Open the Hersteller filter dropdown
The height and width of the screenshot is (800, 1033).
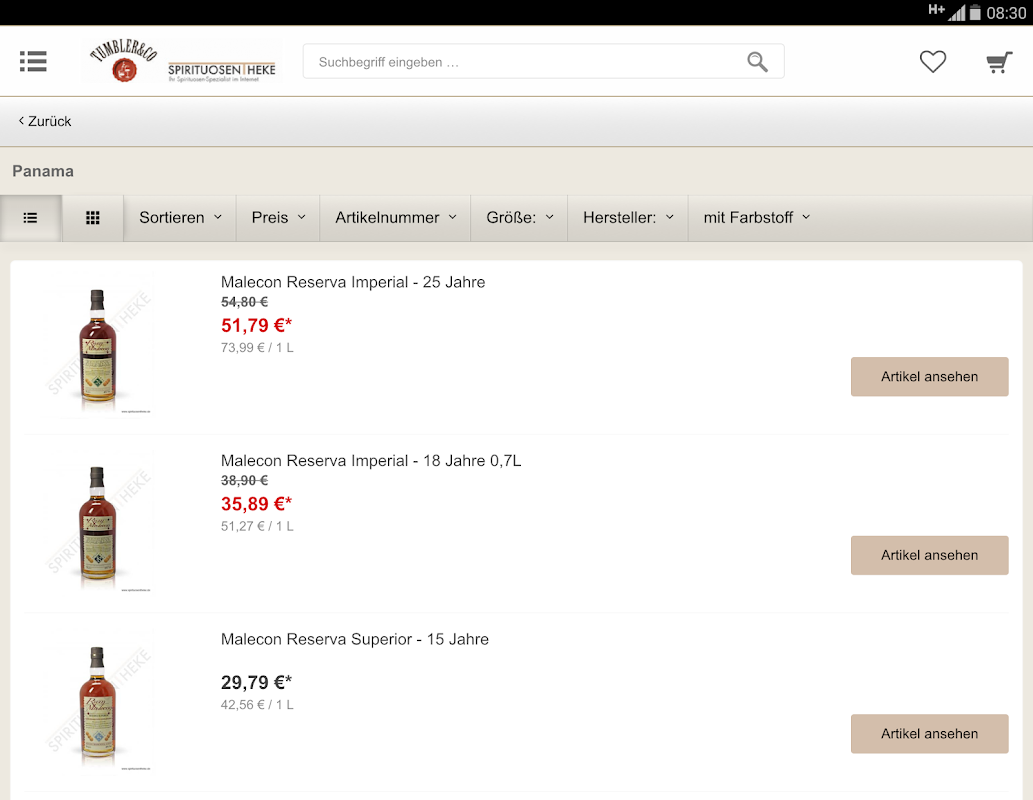point(628,218)
